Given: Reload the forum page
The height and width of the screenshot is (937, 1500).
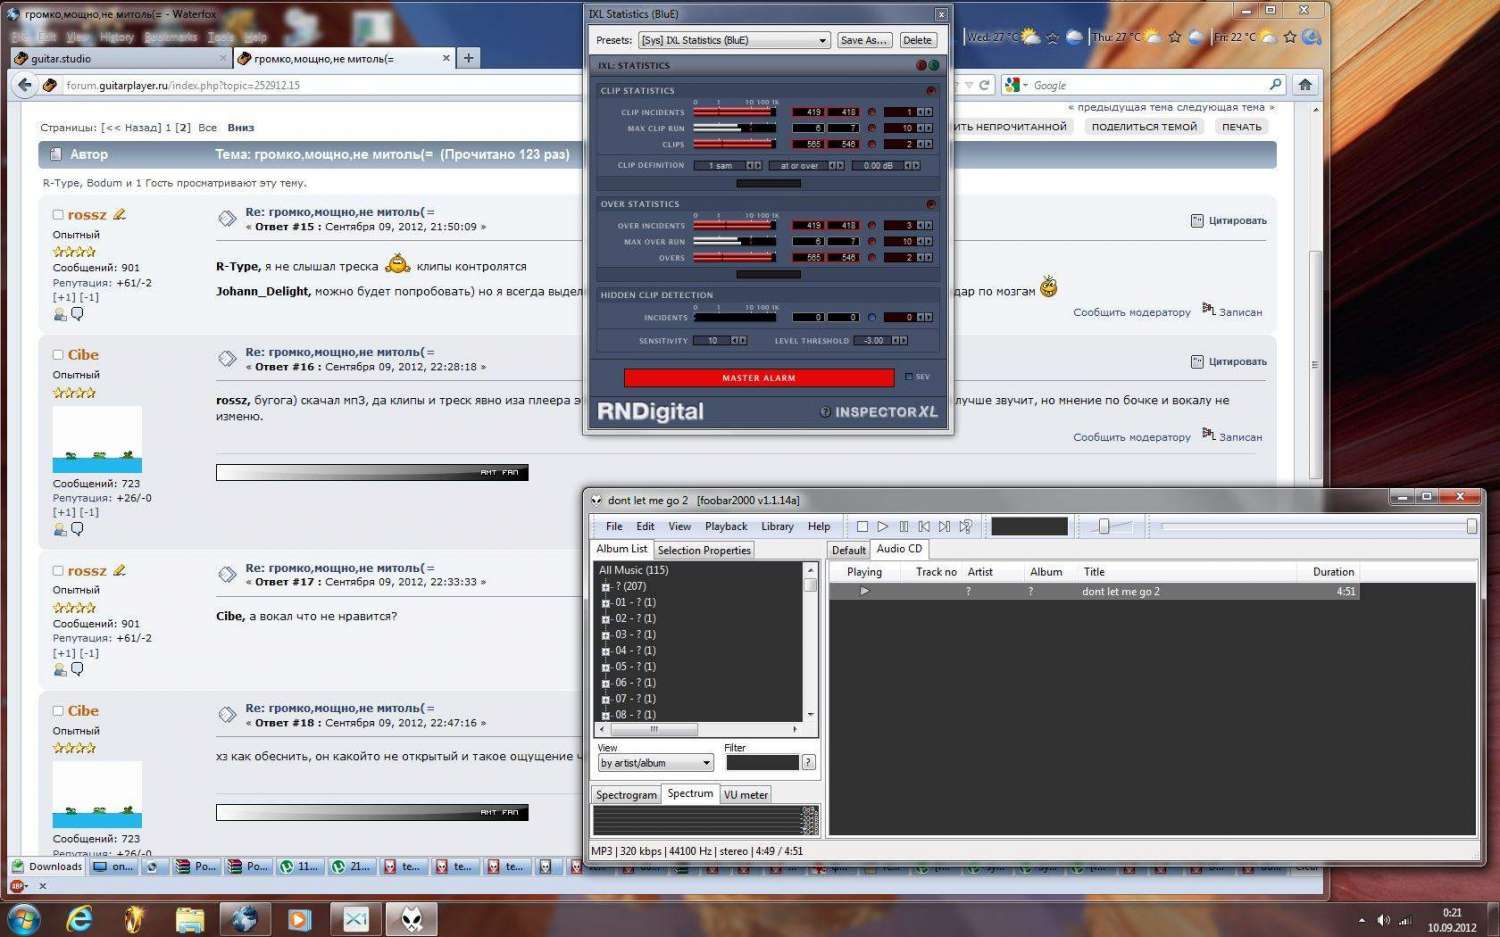Looking at the screenshot, I should click(984, 85).
